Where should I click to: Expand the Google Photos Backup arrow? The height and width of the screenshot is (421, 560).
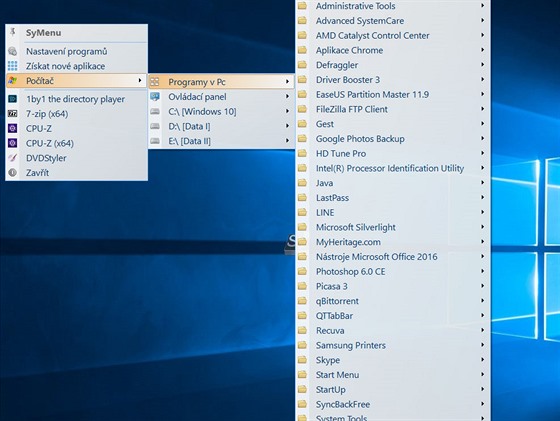click(x=482, y=138)
